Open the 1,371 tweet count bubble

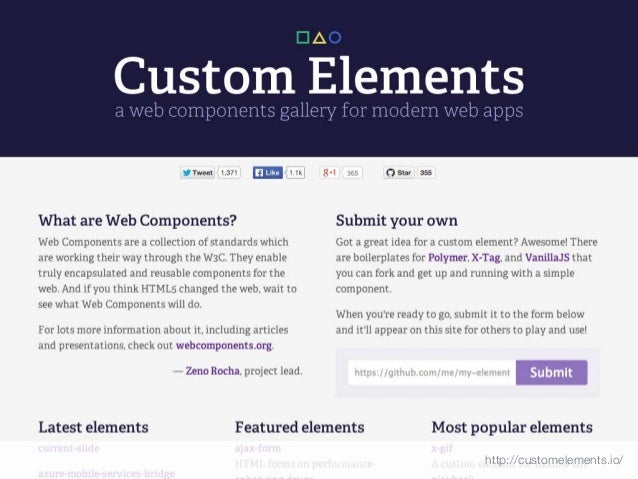[229, 173]
